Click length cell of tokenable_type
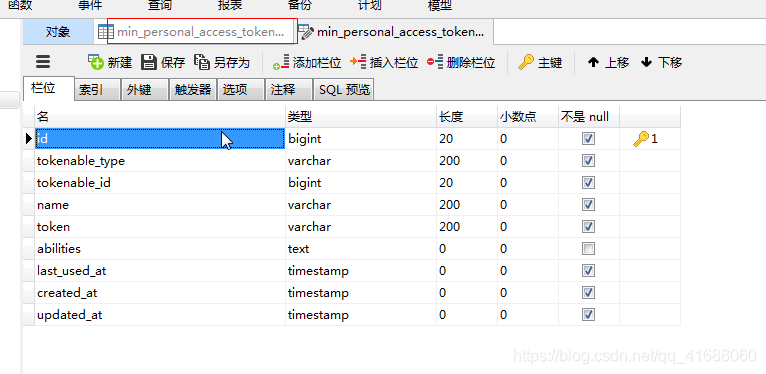Screen dimensions: 766x374 coord(467,161)
